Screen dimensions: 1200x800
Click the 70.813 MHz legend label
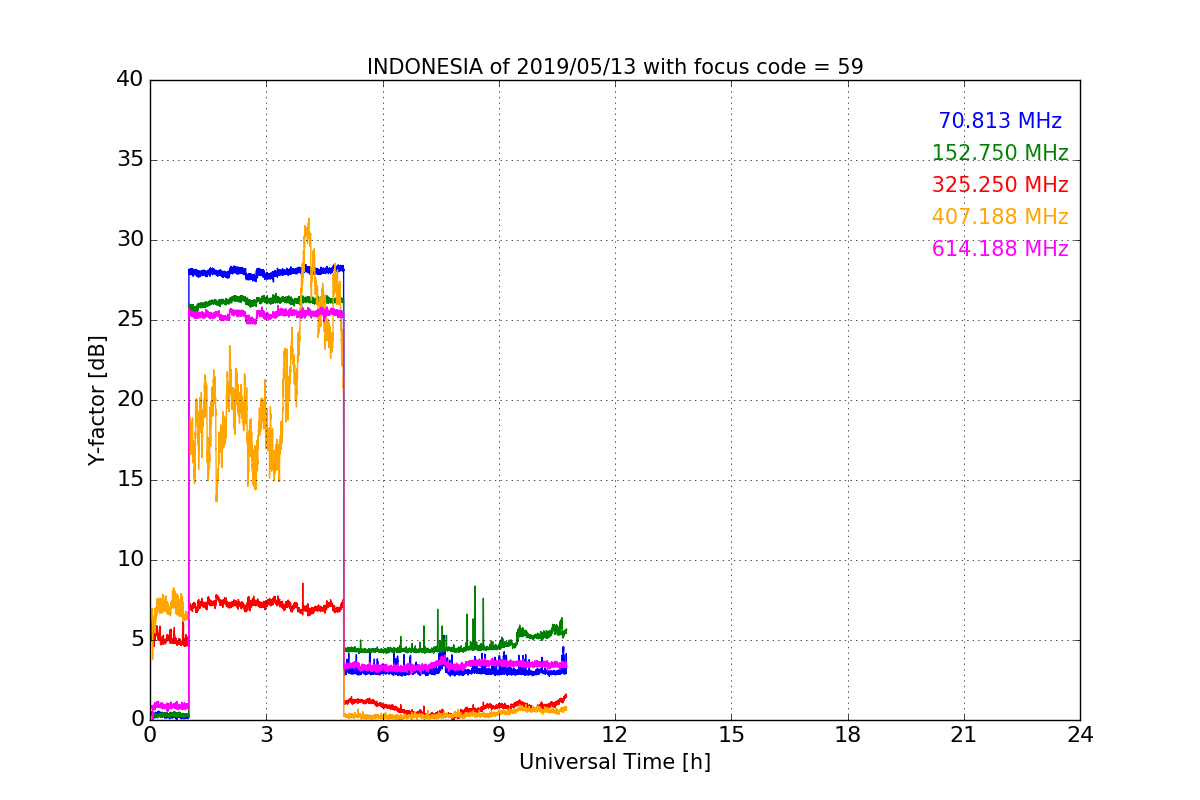coord(1000,121)
